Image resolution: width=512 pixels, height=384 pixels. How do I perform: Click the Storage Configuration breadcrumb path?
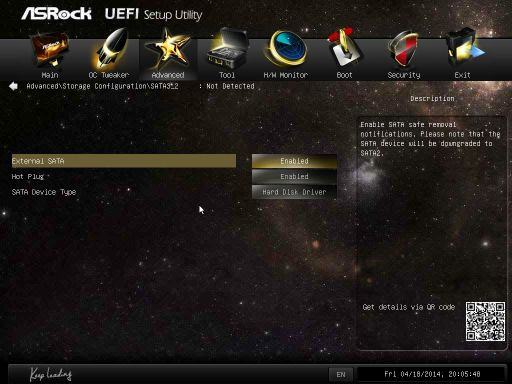coord(102,86)
